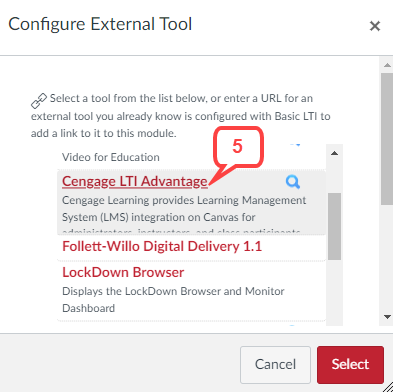Click the dialog scrollbar's top up arrow
This screenshot has width=393, height=392.
[x=387, y=65]
